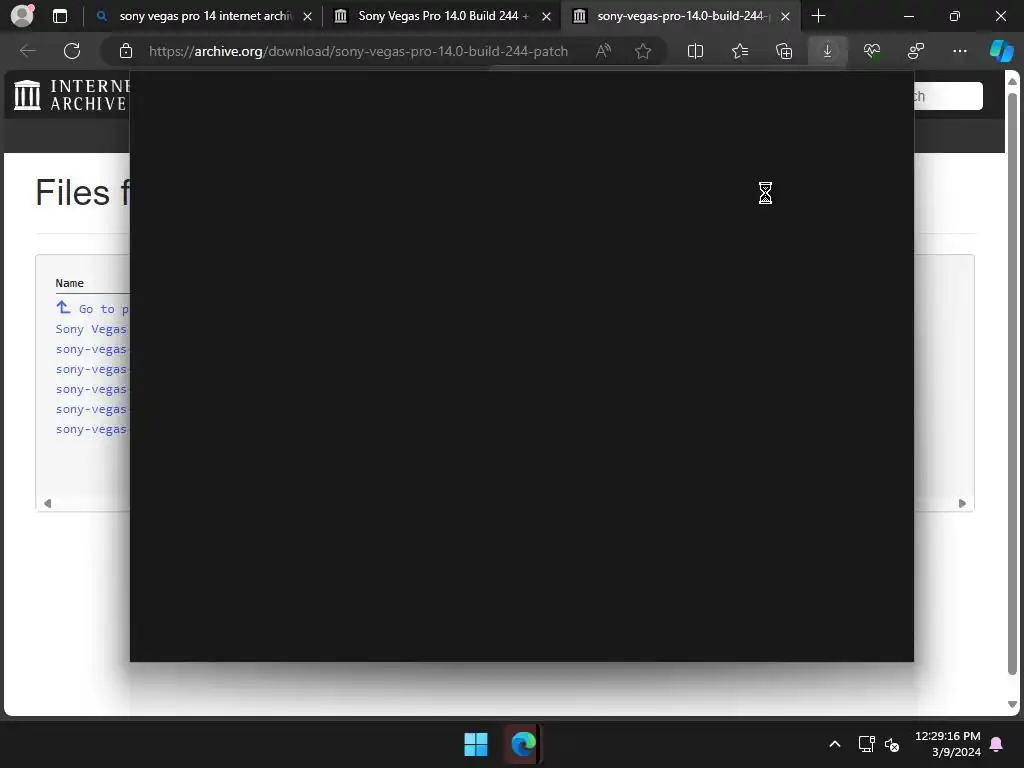The image size is (1024, 768).
Task: Click Microsoft Edge taskbar icon
Action: (x=523, y=744)
